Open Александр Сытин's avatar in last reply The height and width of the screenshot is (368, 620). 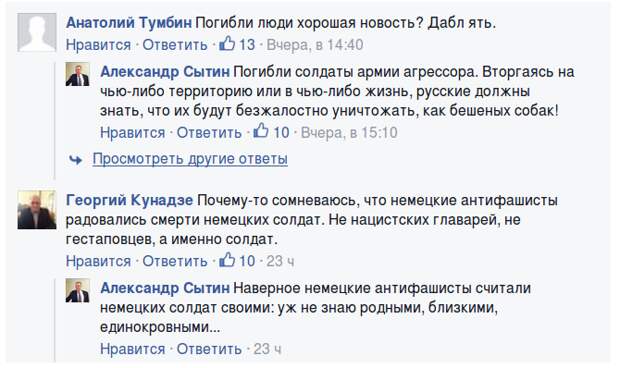click(x=78, y=291)
